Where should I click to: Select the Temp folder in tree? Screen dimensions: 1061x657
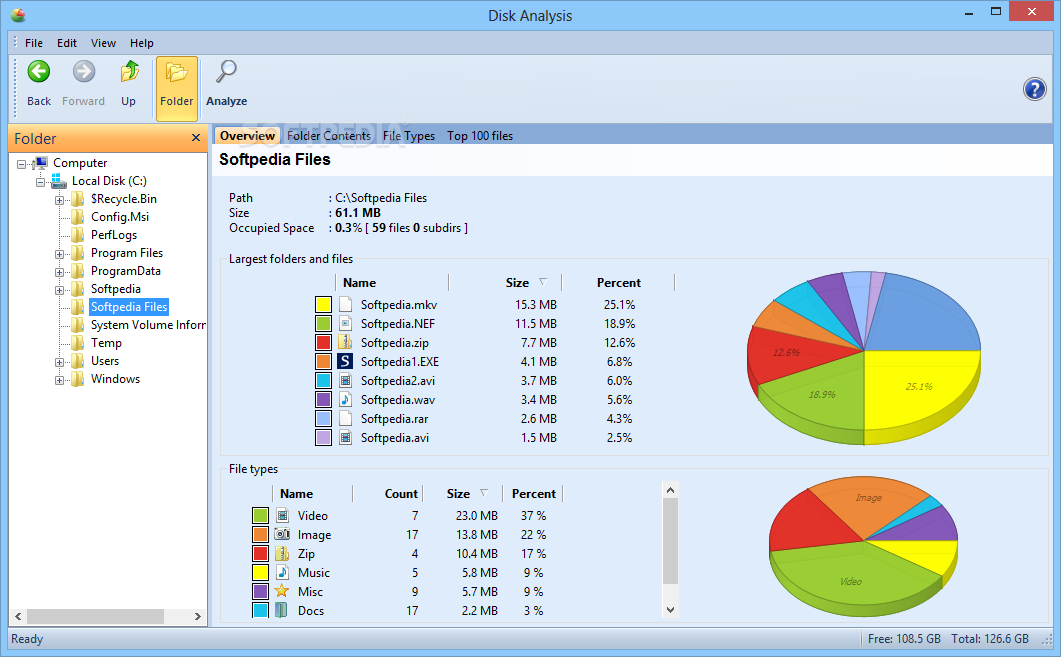pos(106,343)
